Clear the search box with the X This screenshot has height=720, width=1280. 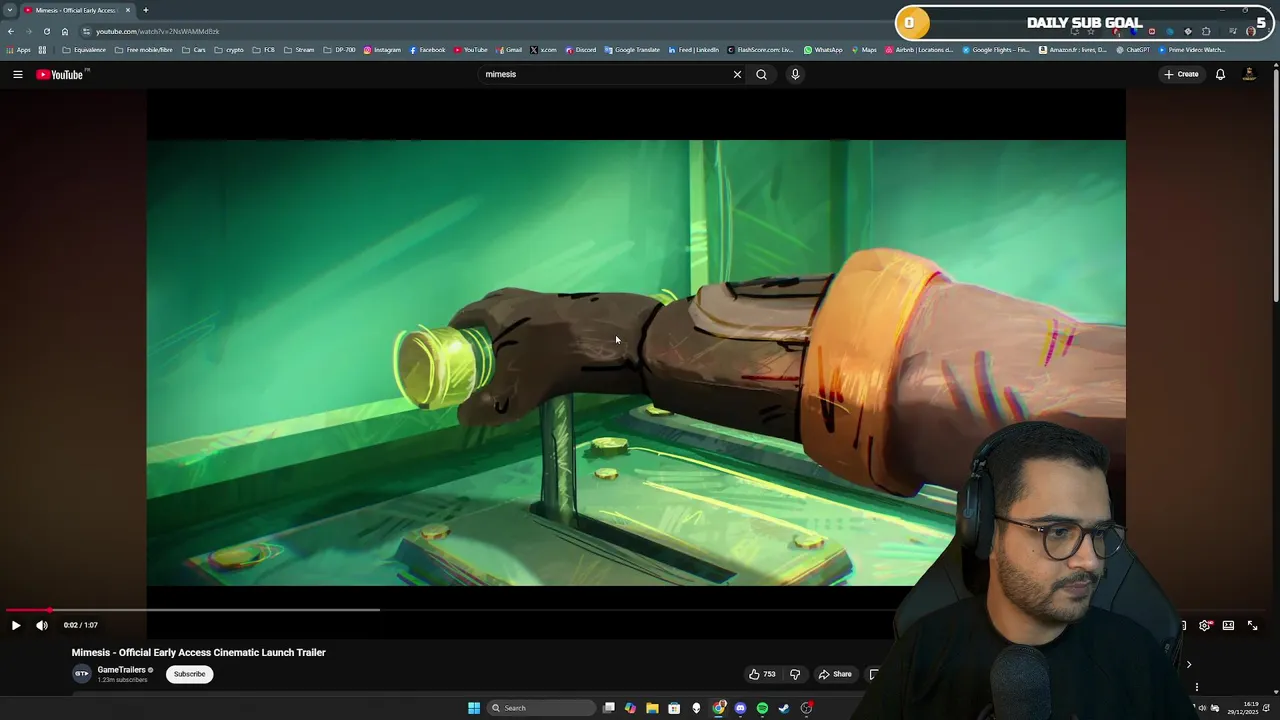pos(737,74)
